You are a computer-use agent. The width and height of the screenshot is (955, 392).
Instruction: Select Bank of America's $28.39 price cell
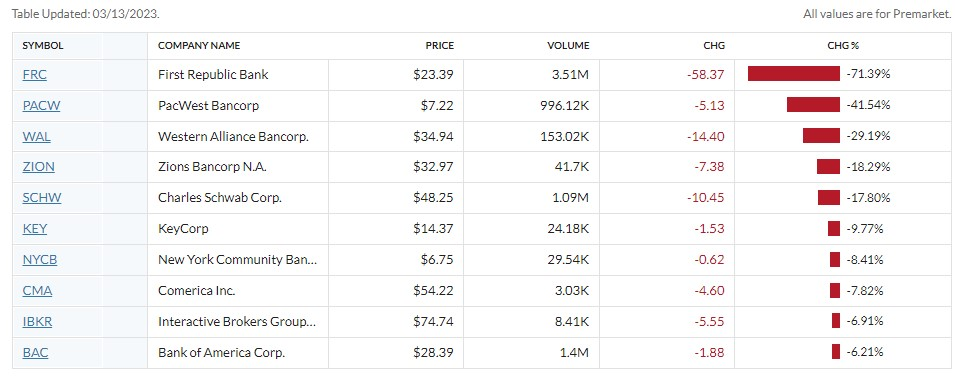[396, 352]
